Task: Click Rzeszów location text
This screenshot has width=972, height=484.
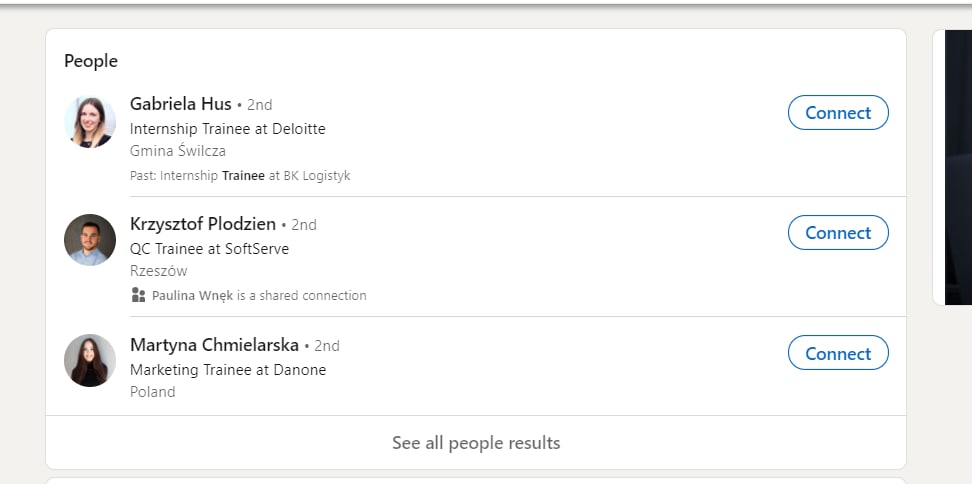Action: click(159, 271)
